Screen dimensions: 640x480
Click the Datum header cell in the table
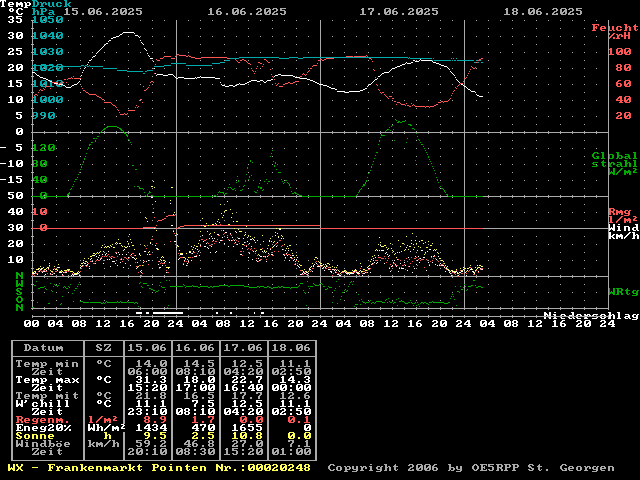coord(44,348)
